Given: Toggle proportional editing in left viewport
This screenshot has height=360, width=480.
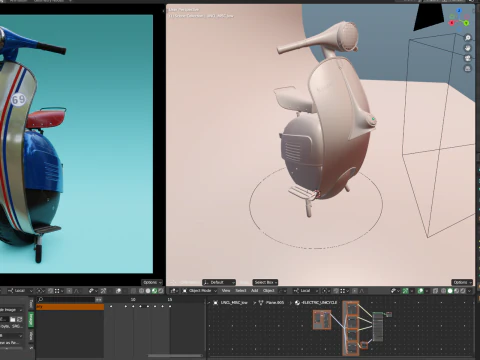Looking at the screenshot, I should coord(69,291).
